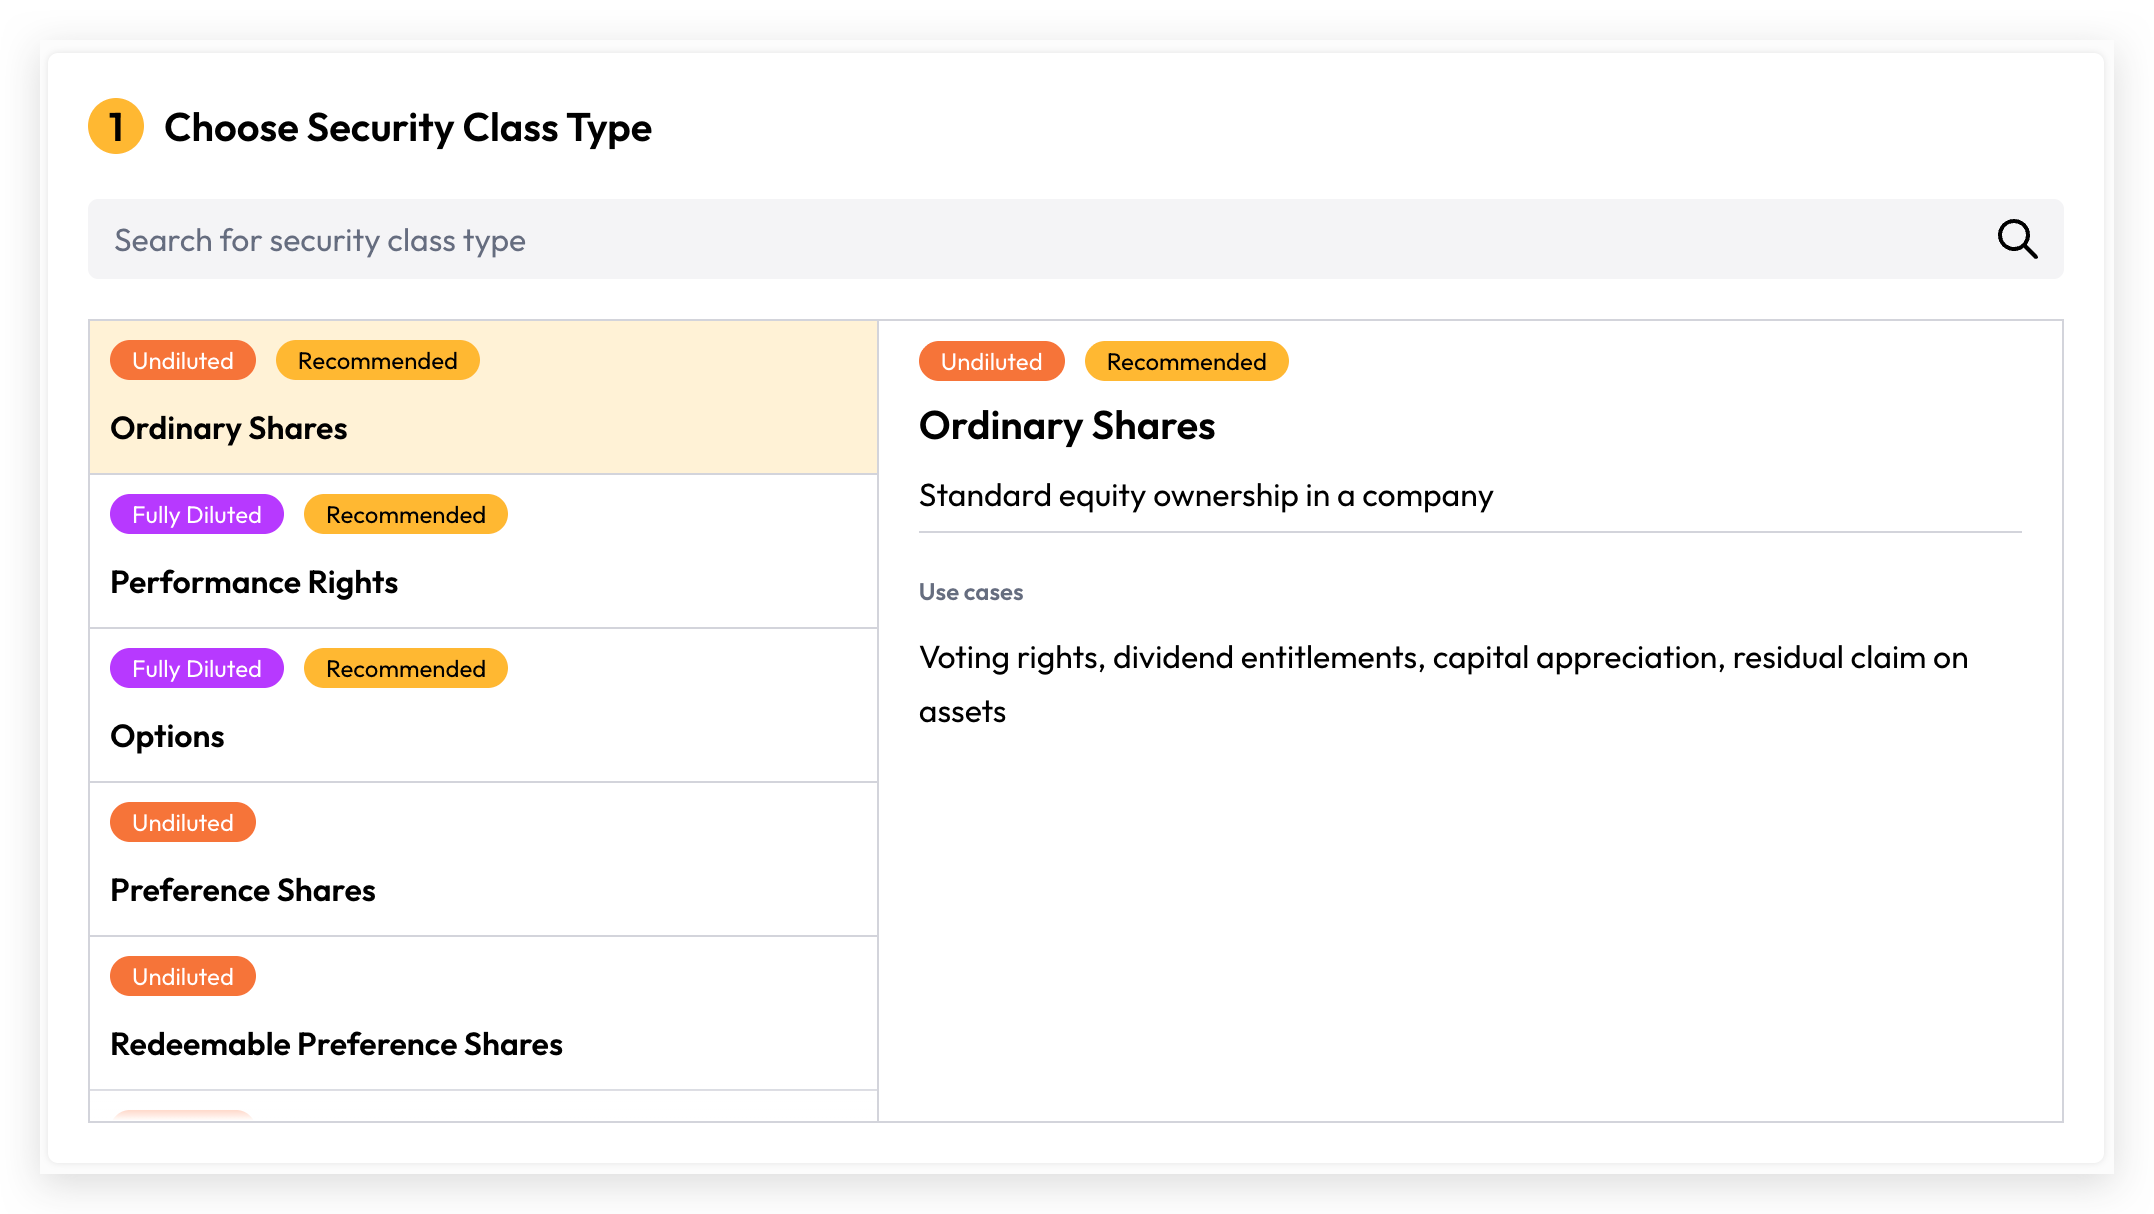The image size is (2154, 1214).
Task: Click the Use cases label
Action: [x=971, y=592]
